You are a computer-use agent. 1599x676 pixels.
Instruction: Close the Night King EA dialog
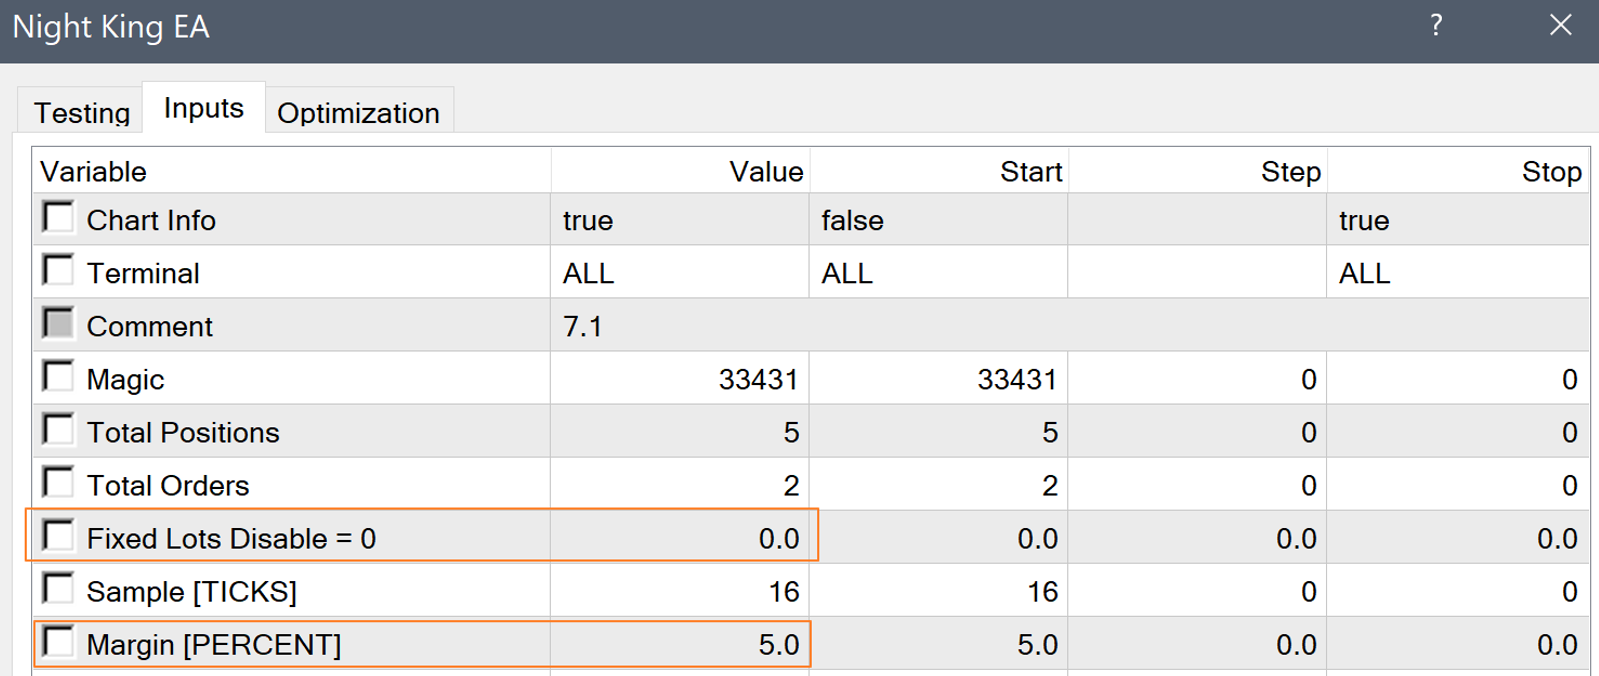coord(1560,26)
